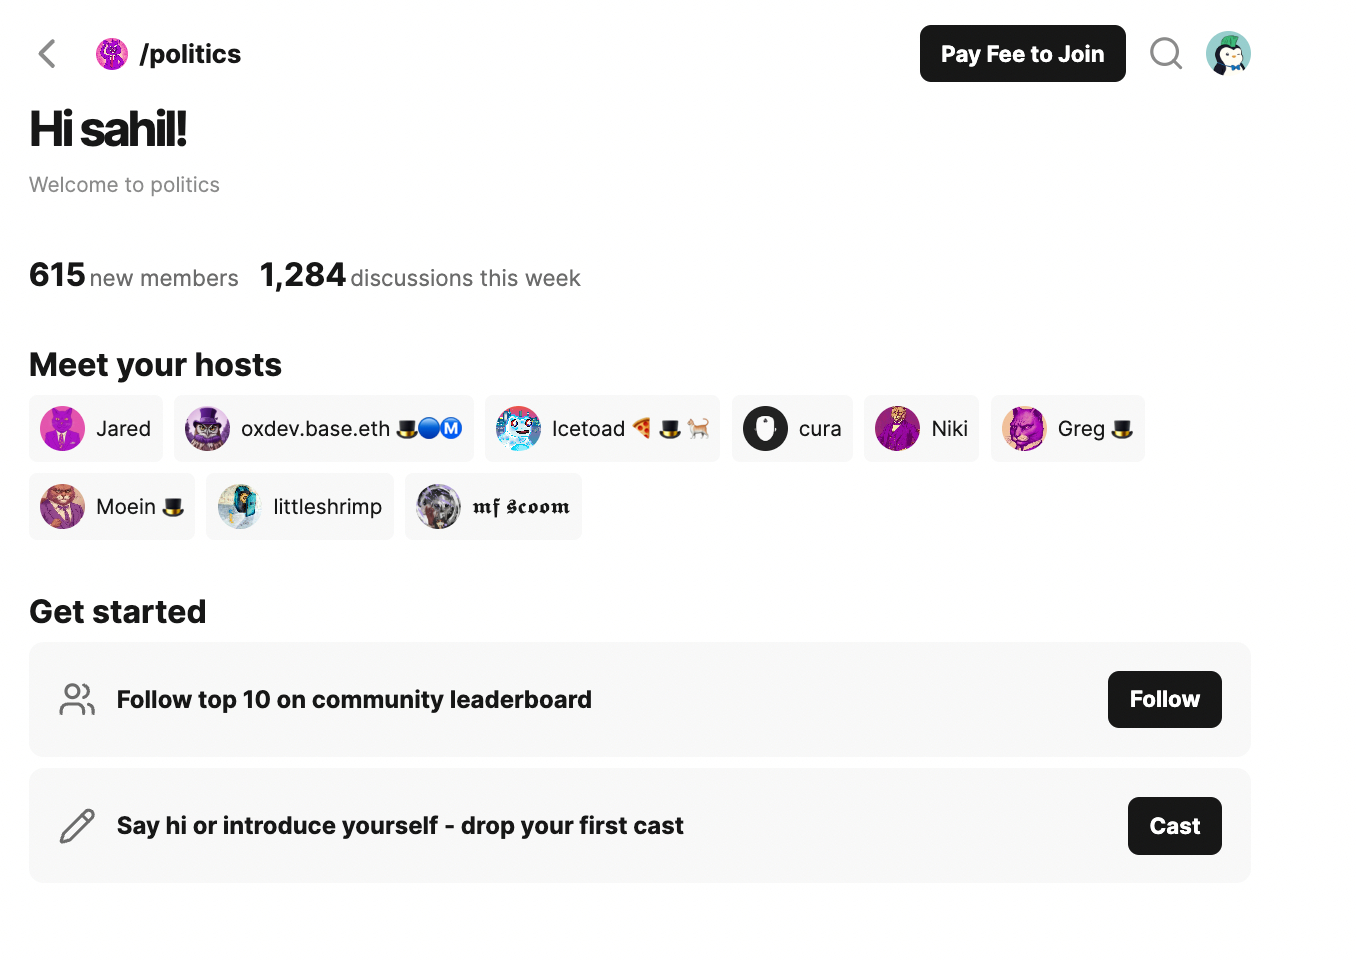Viewport: 1356px width, 960px height.
Task: Click the 615 new members stat
Action: click(x=133, y=276)
